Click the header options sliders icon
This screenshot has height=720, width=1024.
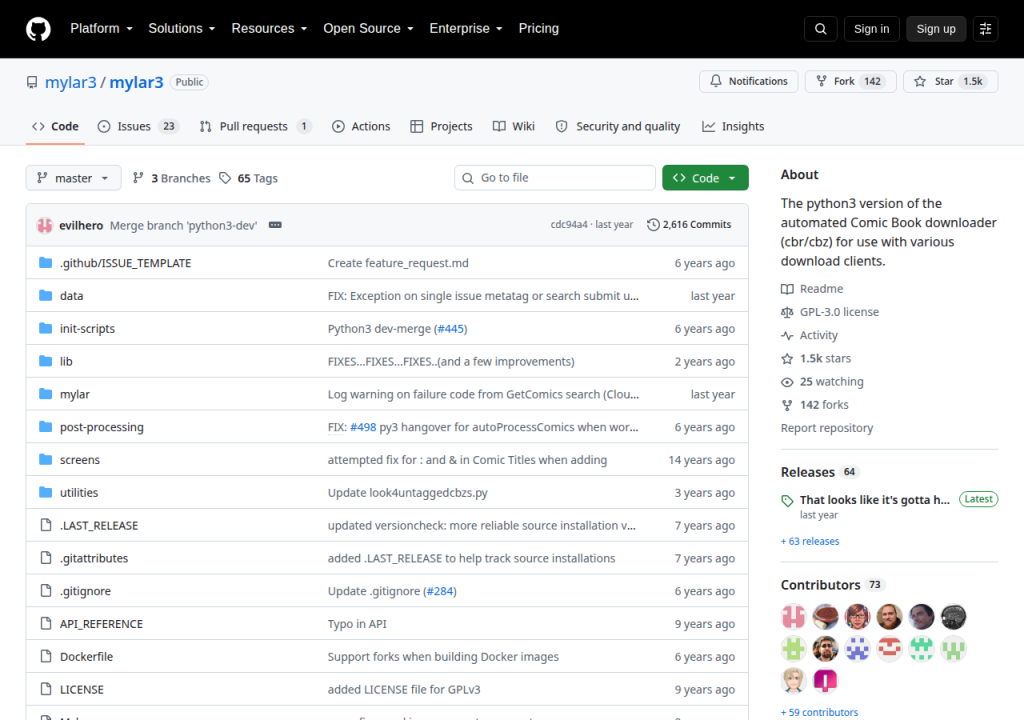(x=985, y=29)
